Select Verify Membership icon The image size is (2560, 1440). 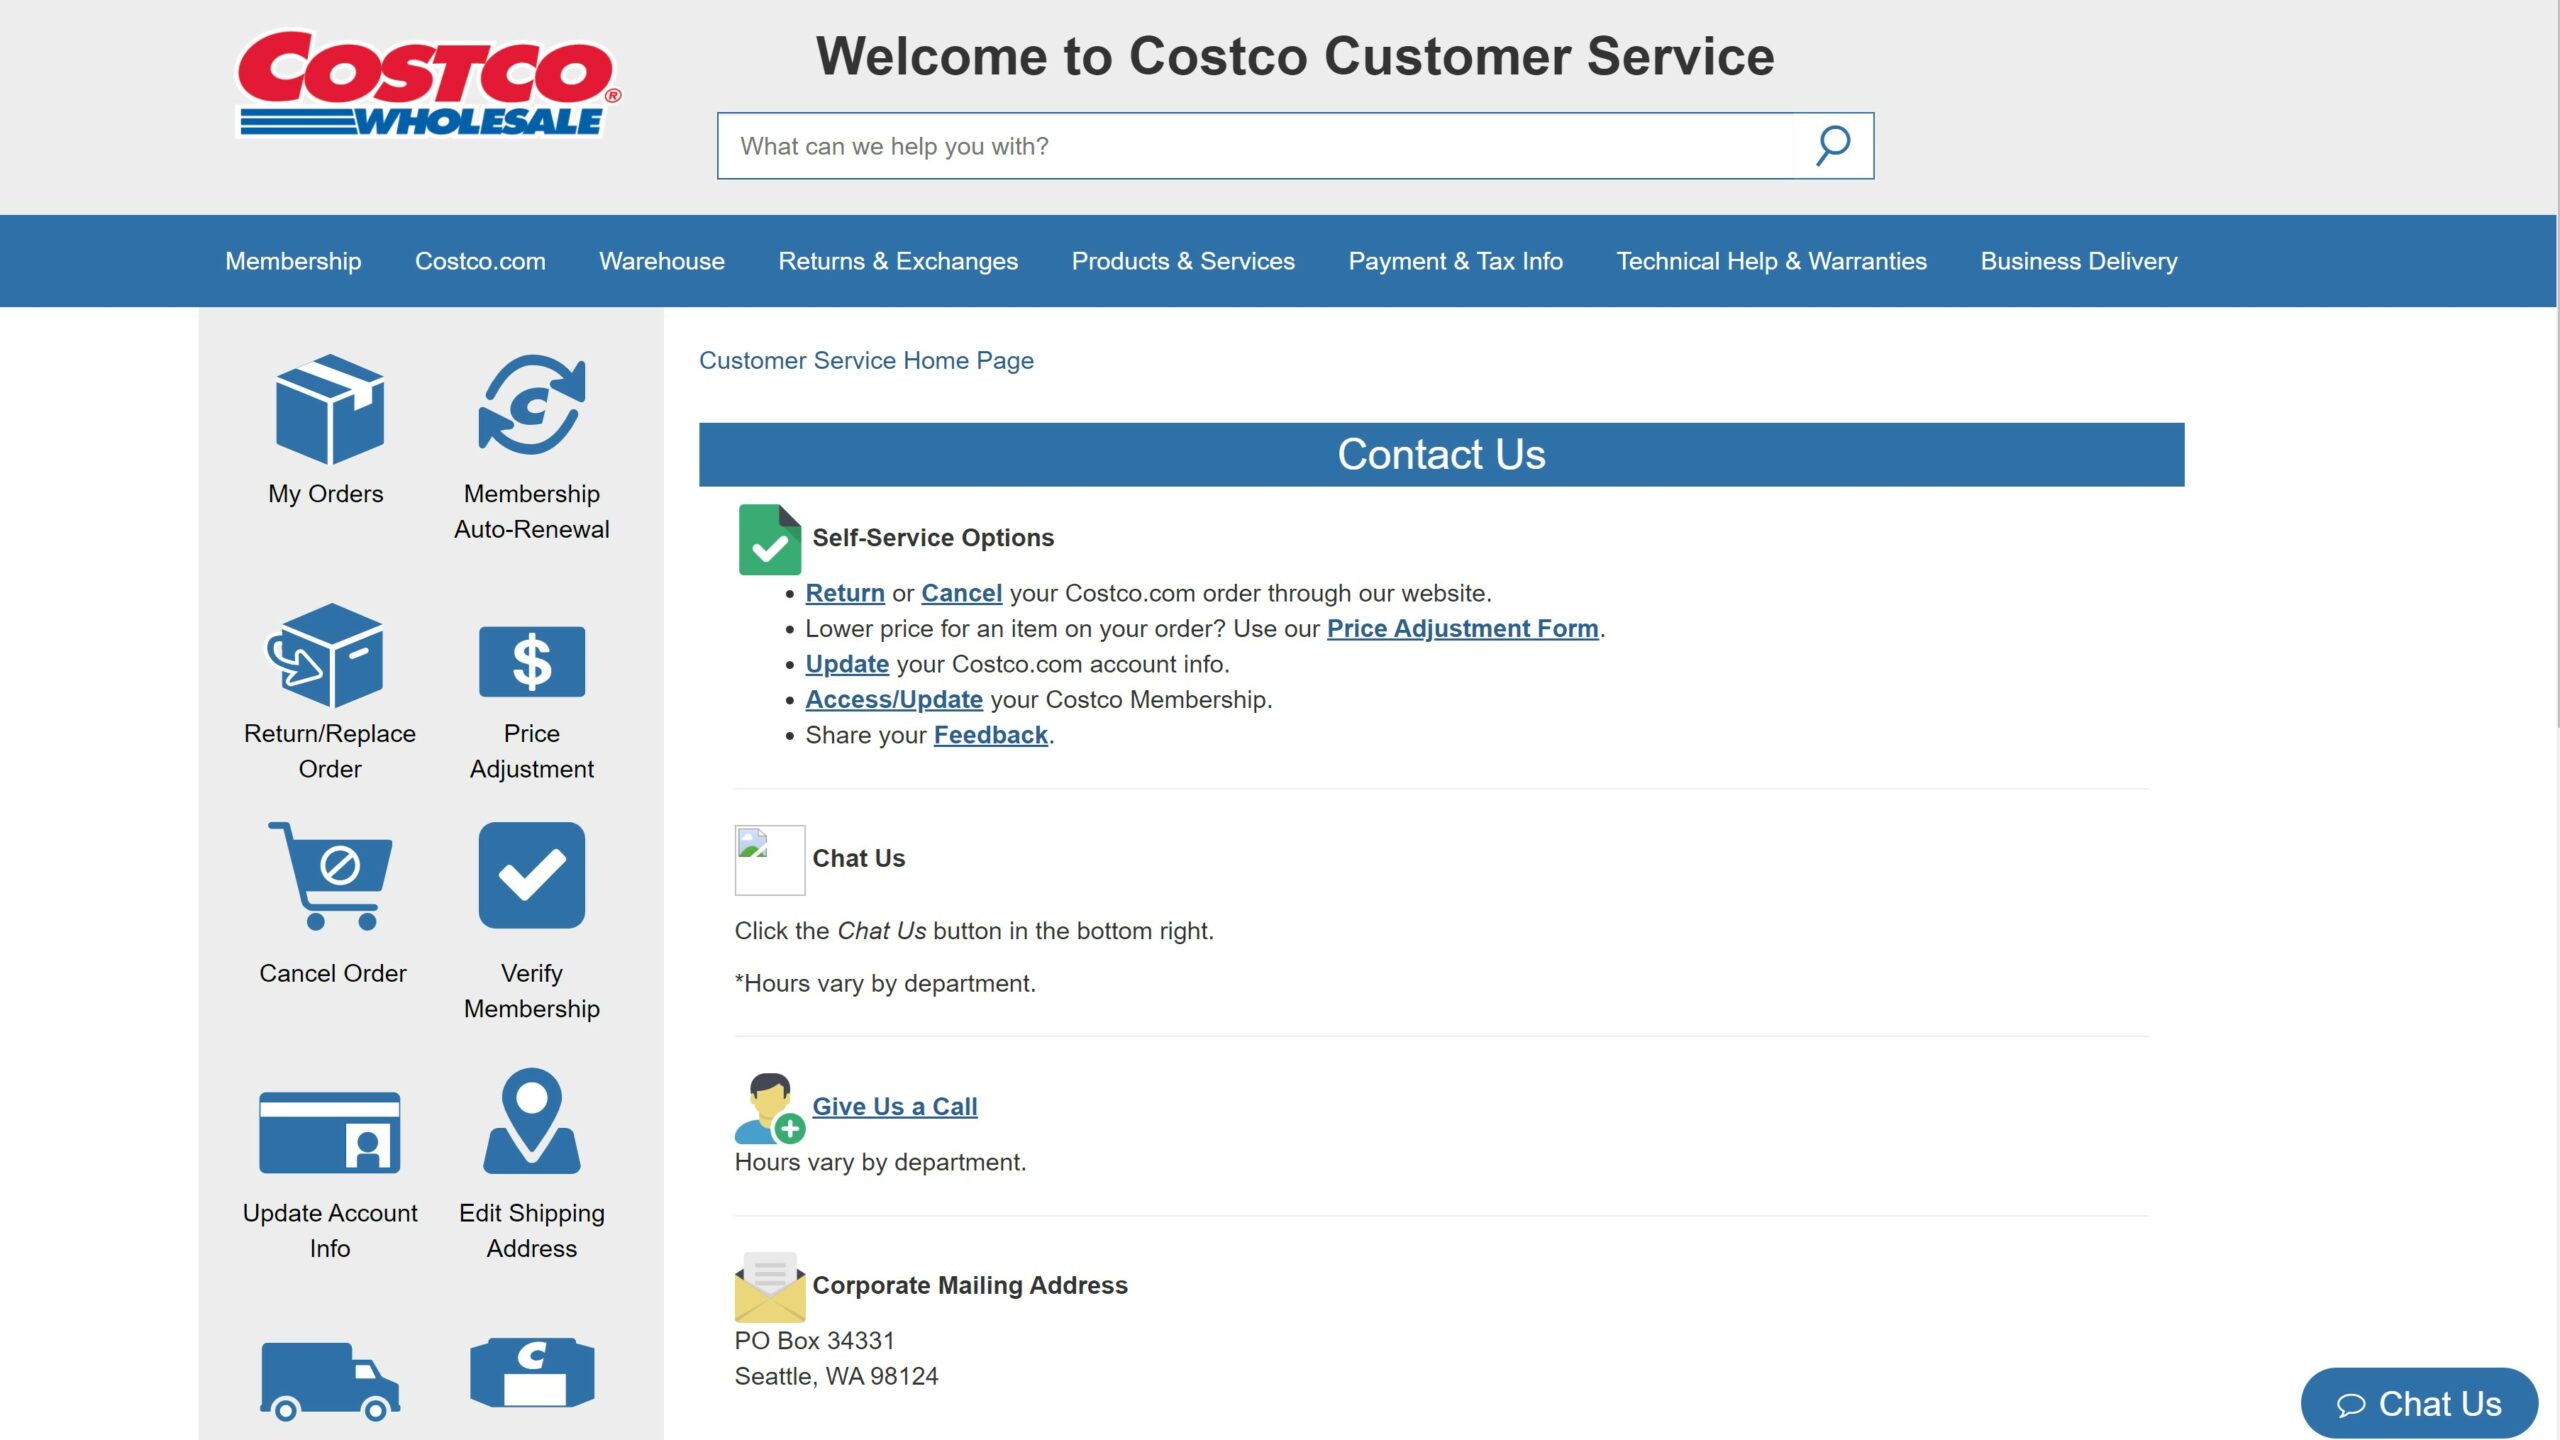tap(531, 874)
